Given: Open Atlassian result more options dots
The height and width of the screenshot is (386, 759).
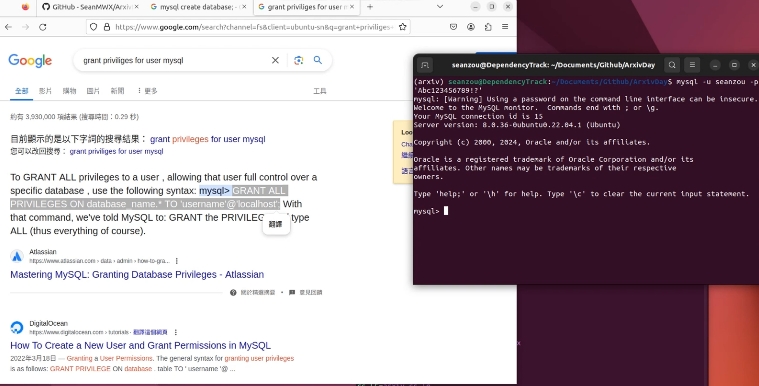Looking at the screenshot, I should (177, 261).
